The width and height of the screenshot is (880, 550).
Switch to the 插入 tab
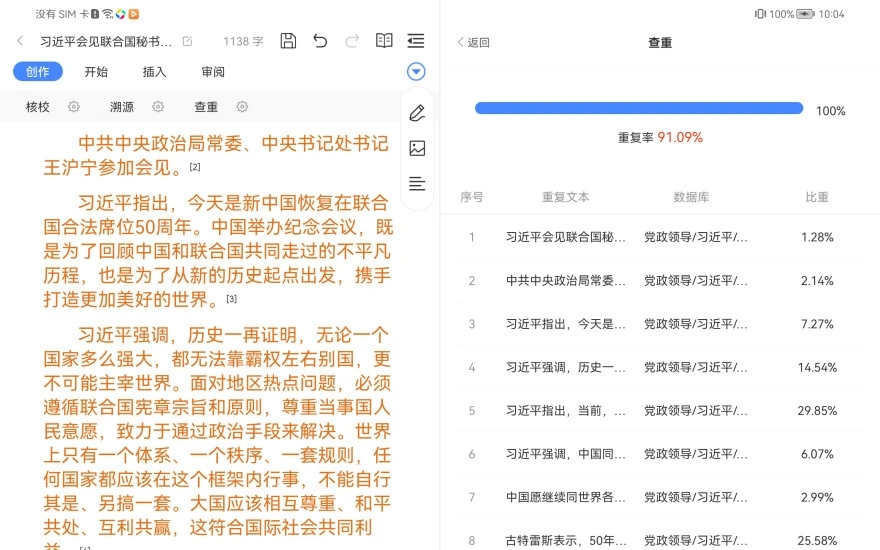(x=154, y=72)
